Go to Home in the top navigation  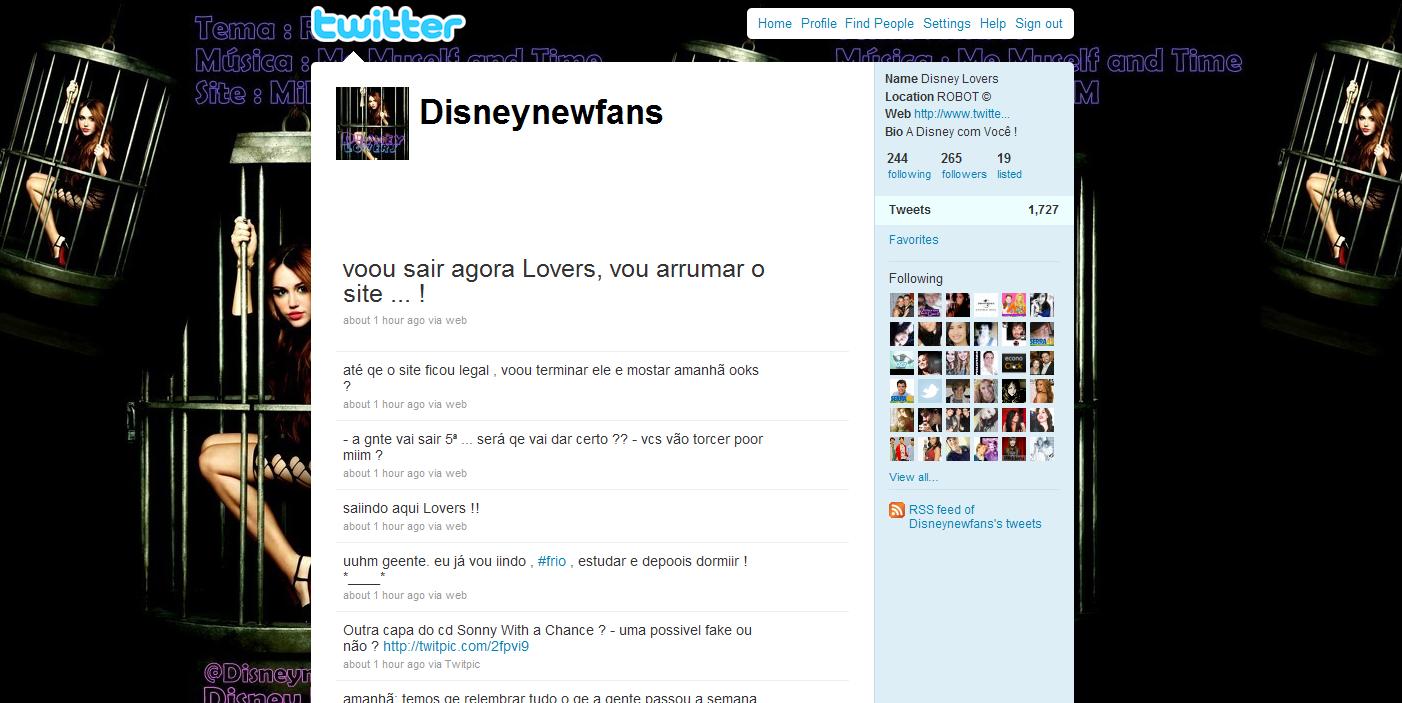(775, 24)
